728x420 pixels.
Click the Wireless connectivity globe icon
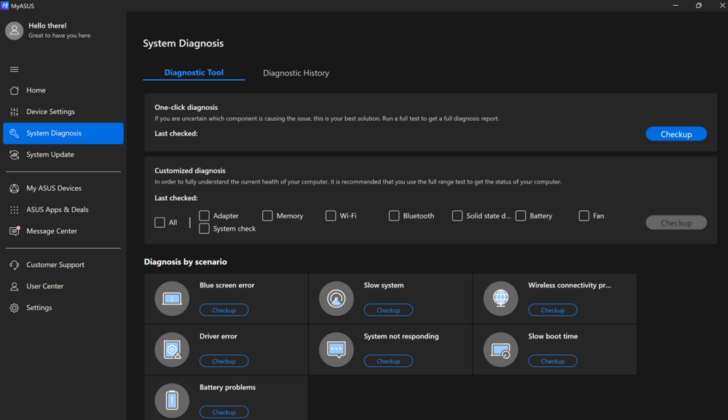pos(500,298)
